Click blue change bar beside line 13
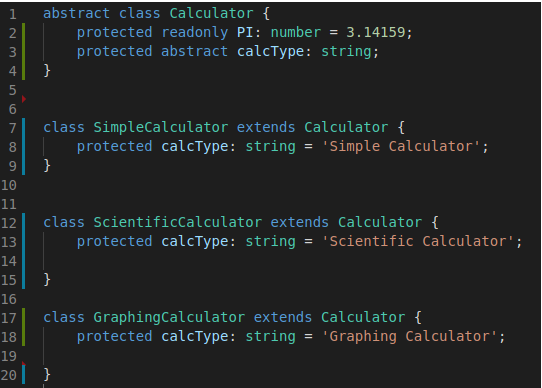 24,241
